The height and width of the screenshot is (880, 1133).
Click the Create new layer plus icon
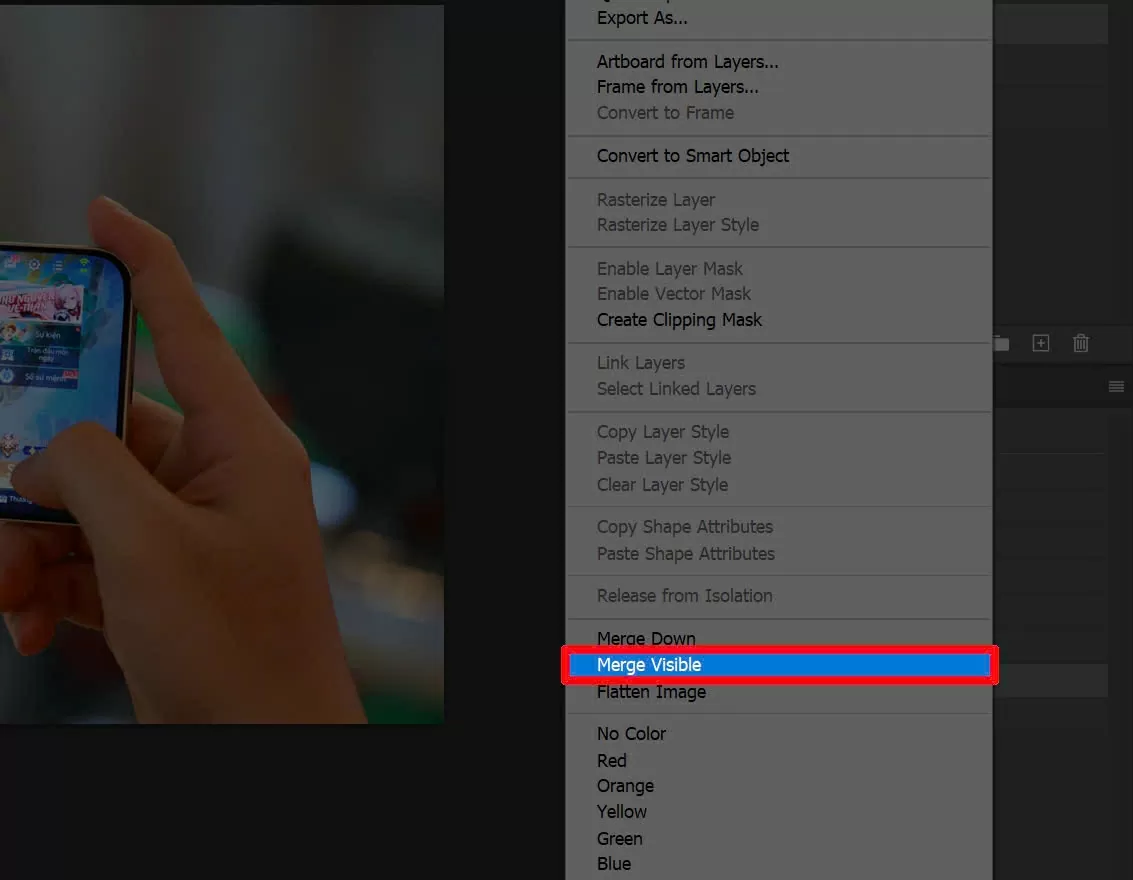tap(1041, 343)
